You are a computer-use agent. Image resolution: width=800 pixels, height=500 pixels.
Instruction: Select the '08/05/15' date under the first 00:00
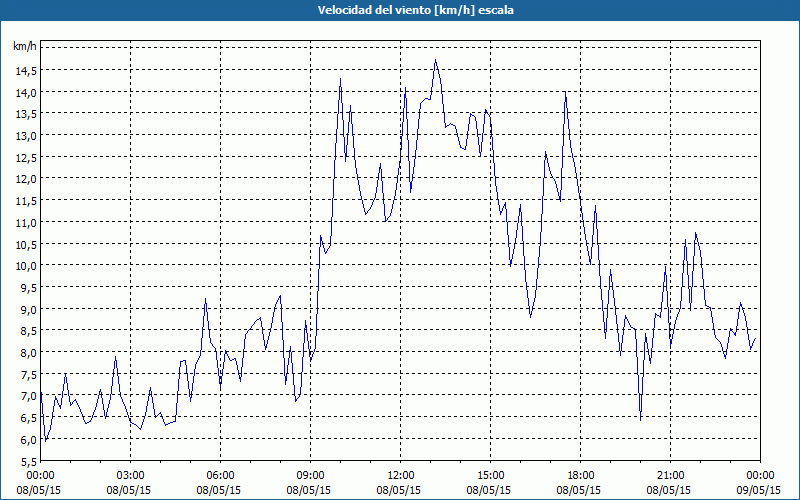click(39, 490)
